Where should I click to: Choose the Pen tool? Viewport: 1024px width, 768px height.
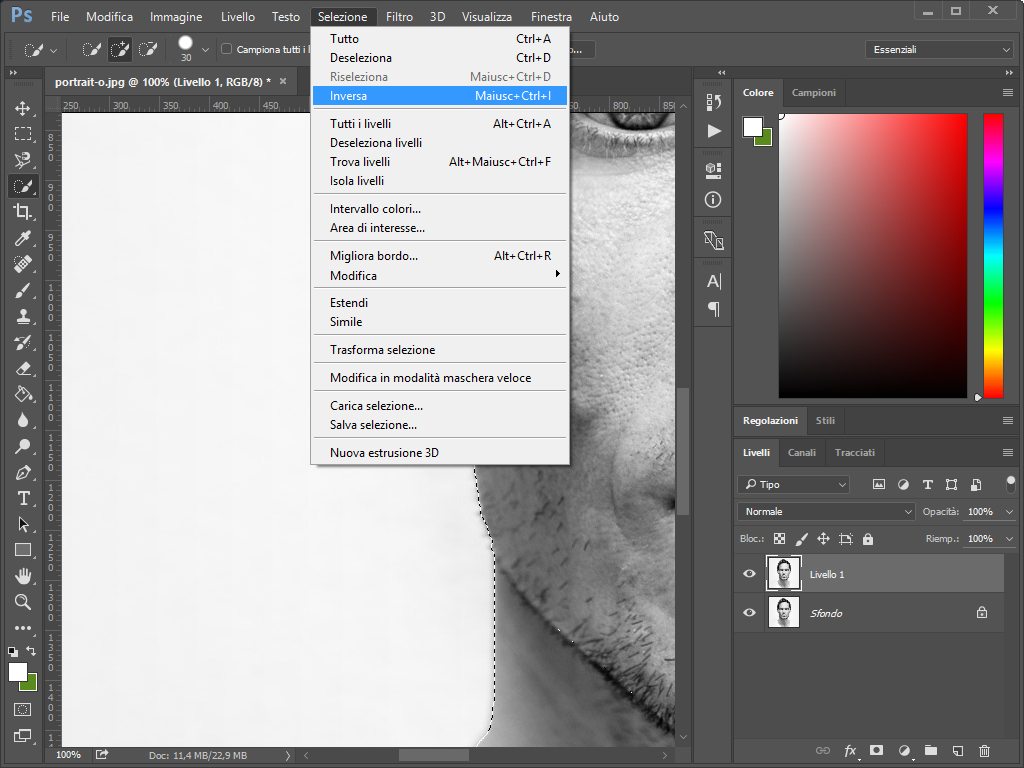pyautogui.click(x=22, y=472)
